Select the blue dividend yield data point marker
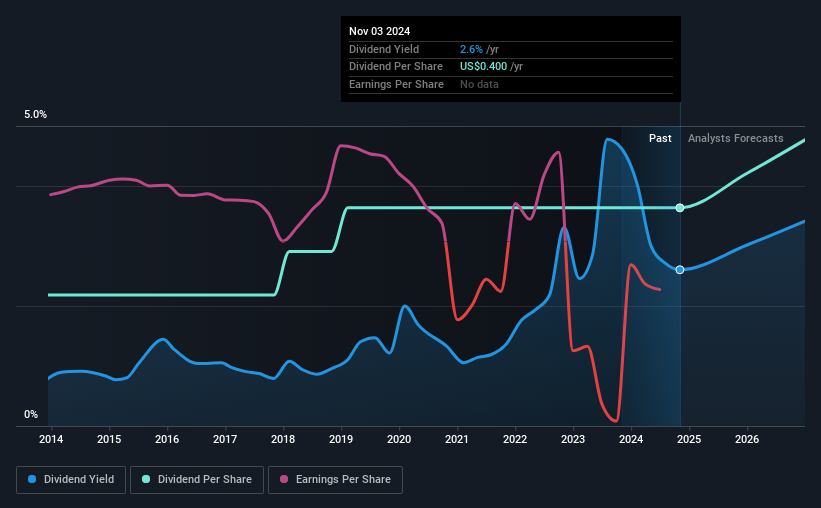This screenshot has width=821, height=508. tap(680, 270)
